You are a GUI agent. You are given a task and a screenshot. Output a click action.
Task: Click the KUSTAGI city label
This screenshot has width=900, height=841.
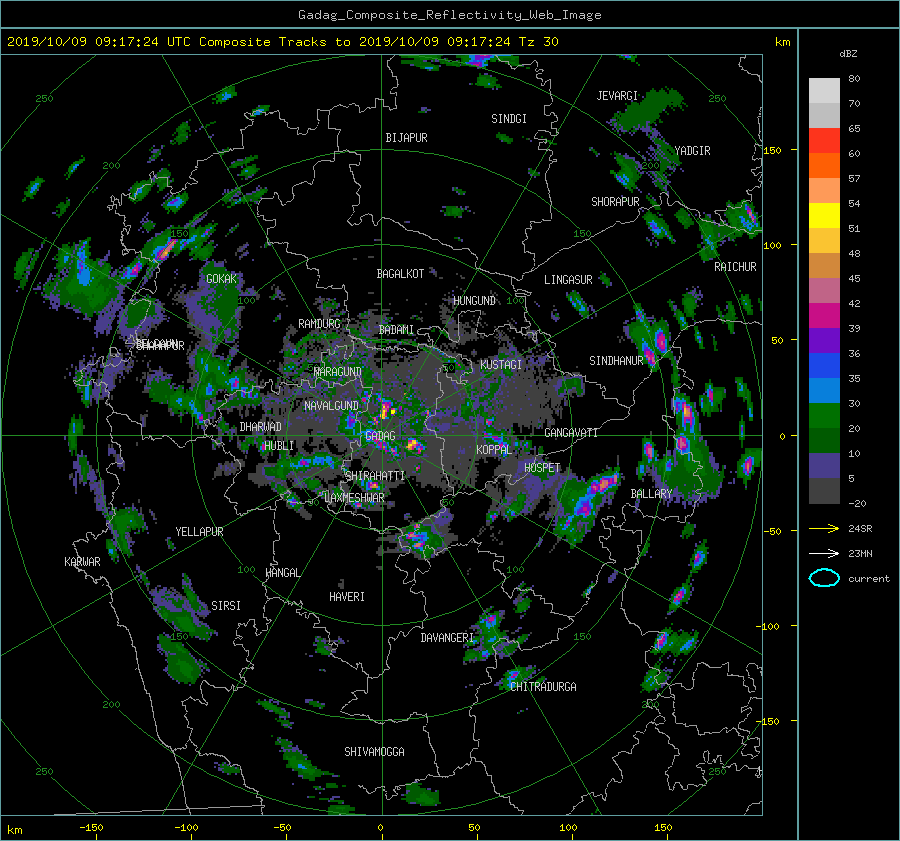501,365
